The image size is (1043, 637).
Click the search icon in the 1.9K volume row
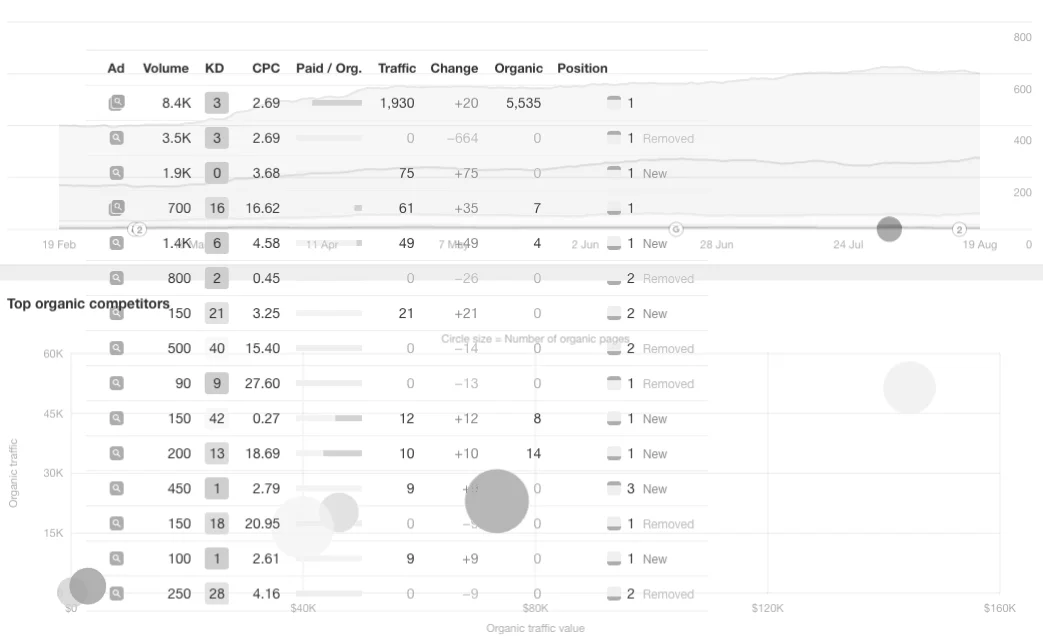(x=116, y=173)
